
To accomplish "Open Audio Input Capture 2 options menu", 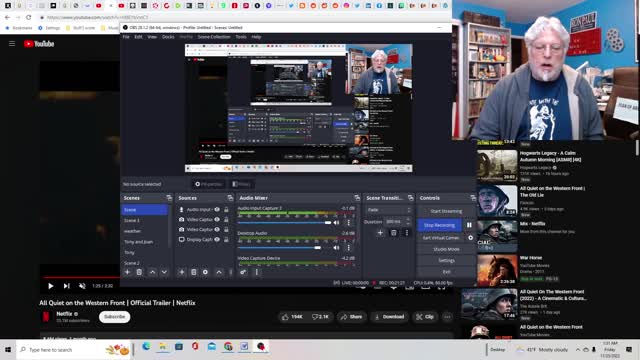I will pyautogui.click(x=348, y=223).
